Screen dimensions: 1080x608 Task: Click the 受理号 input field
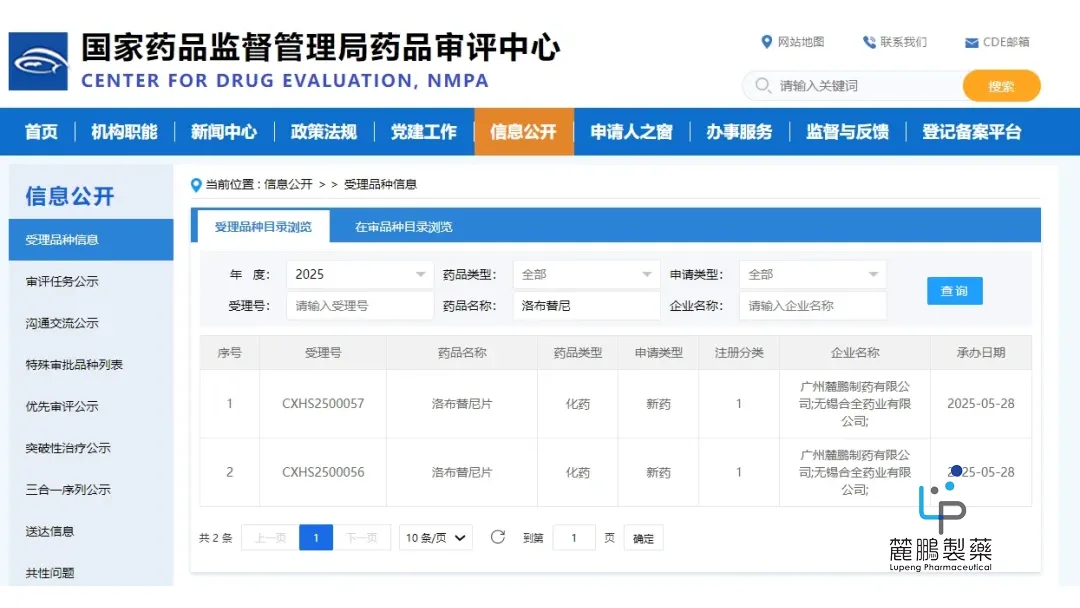(359, 306)
